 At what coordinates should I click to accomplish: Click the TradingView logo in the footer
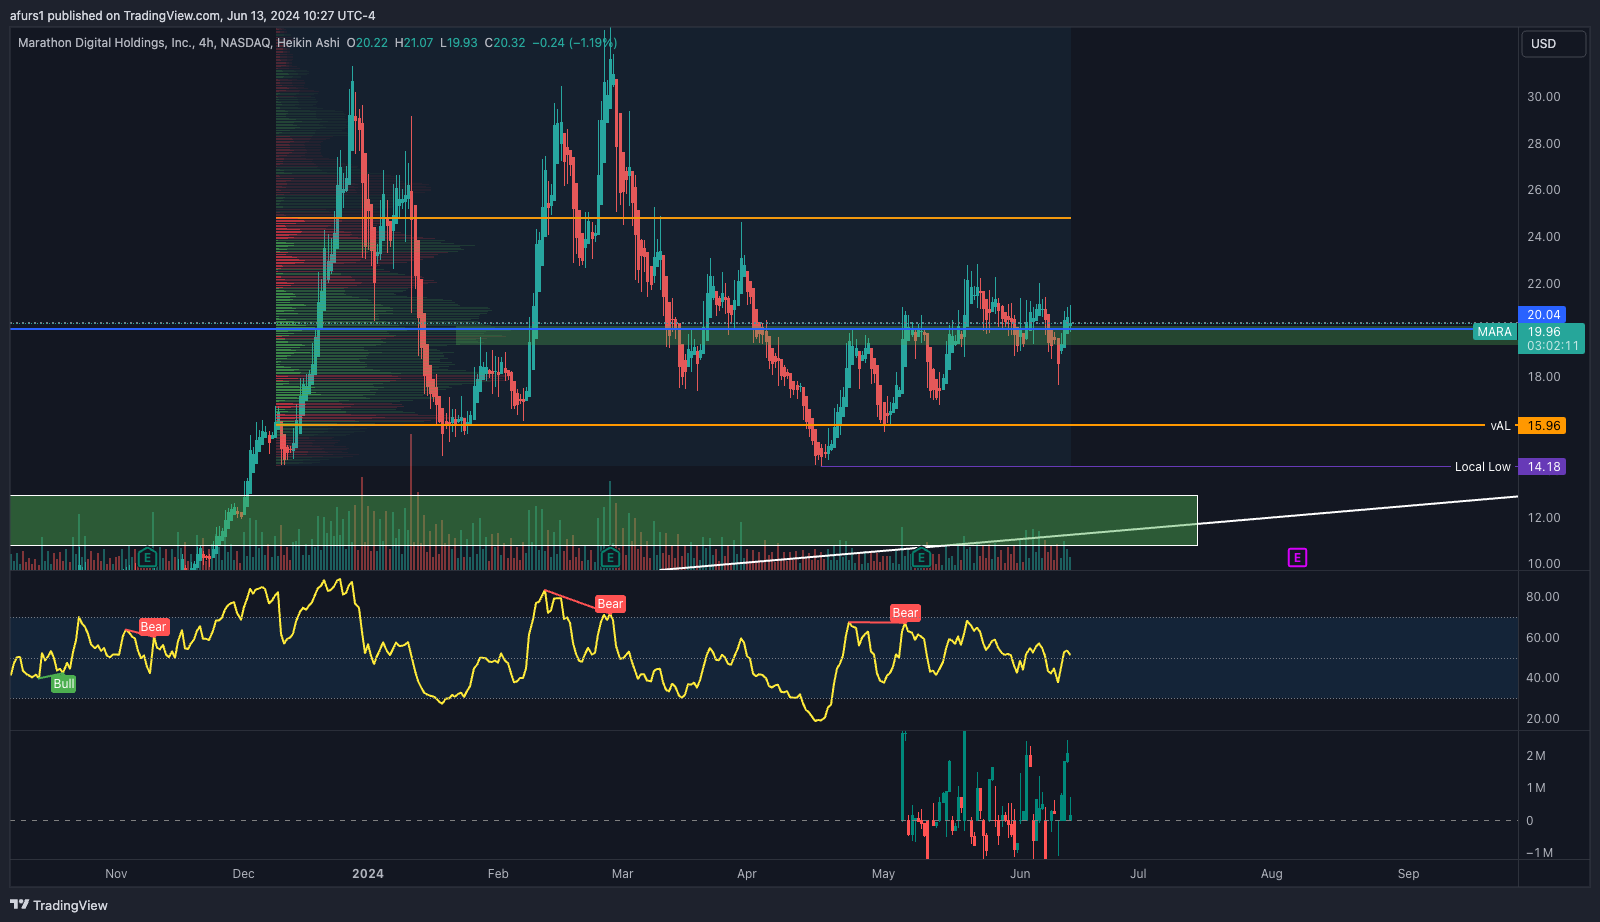click(59, 905)
